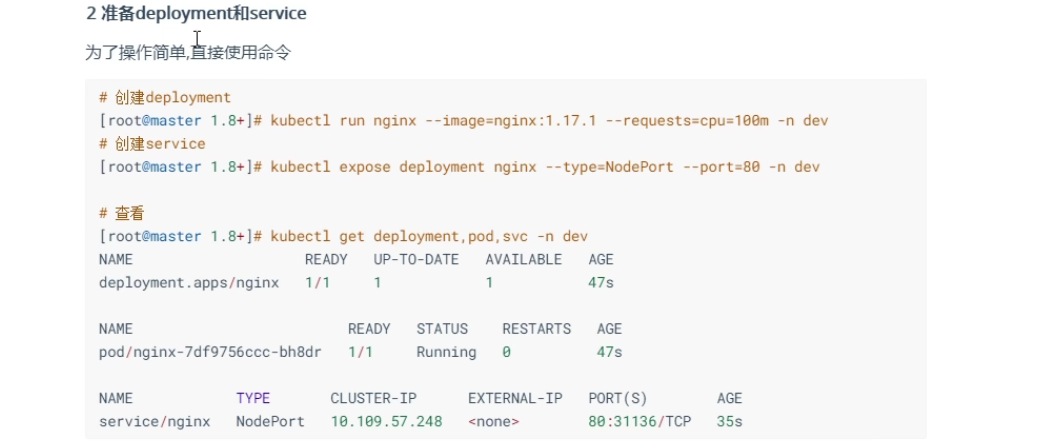Click the "# 创建service" comment line
The image size is (1045, 442).
click(x=152, y=144)
